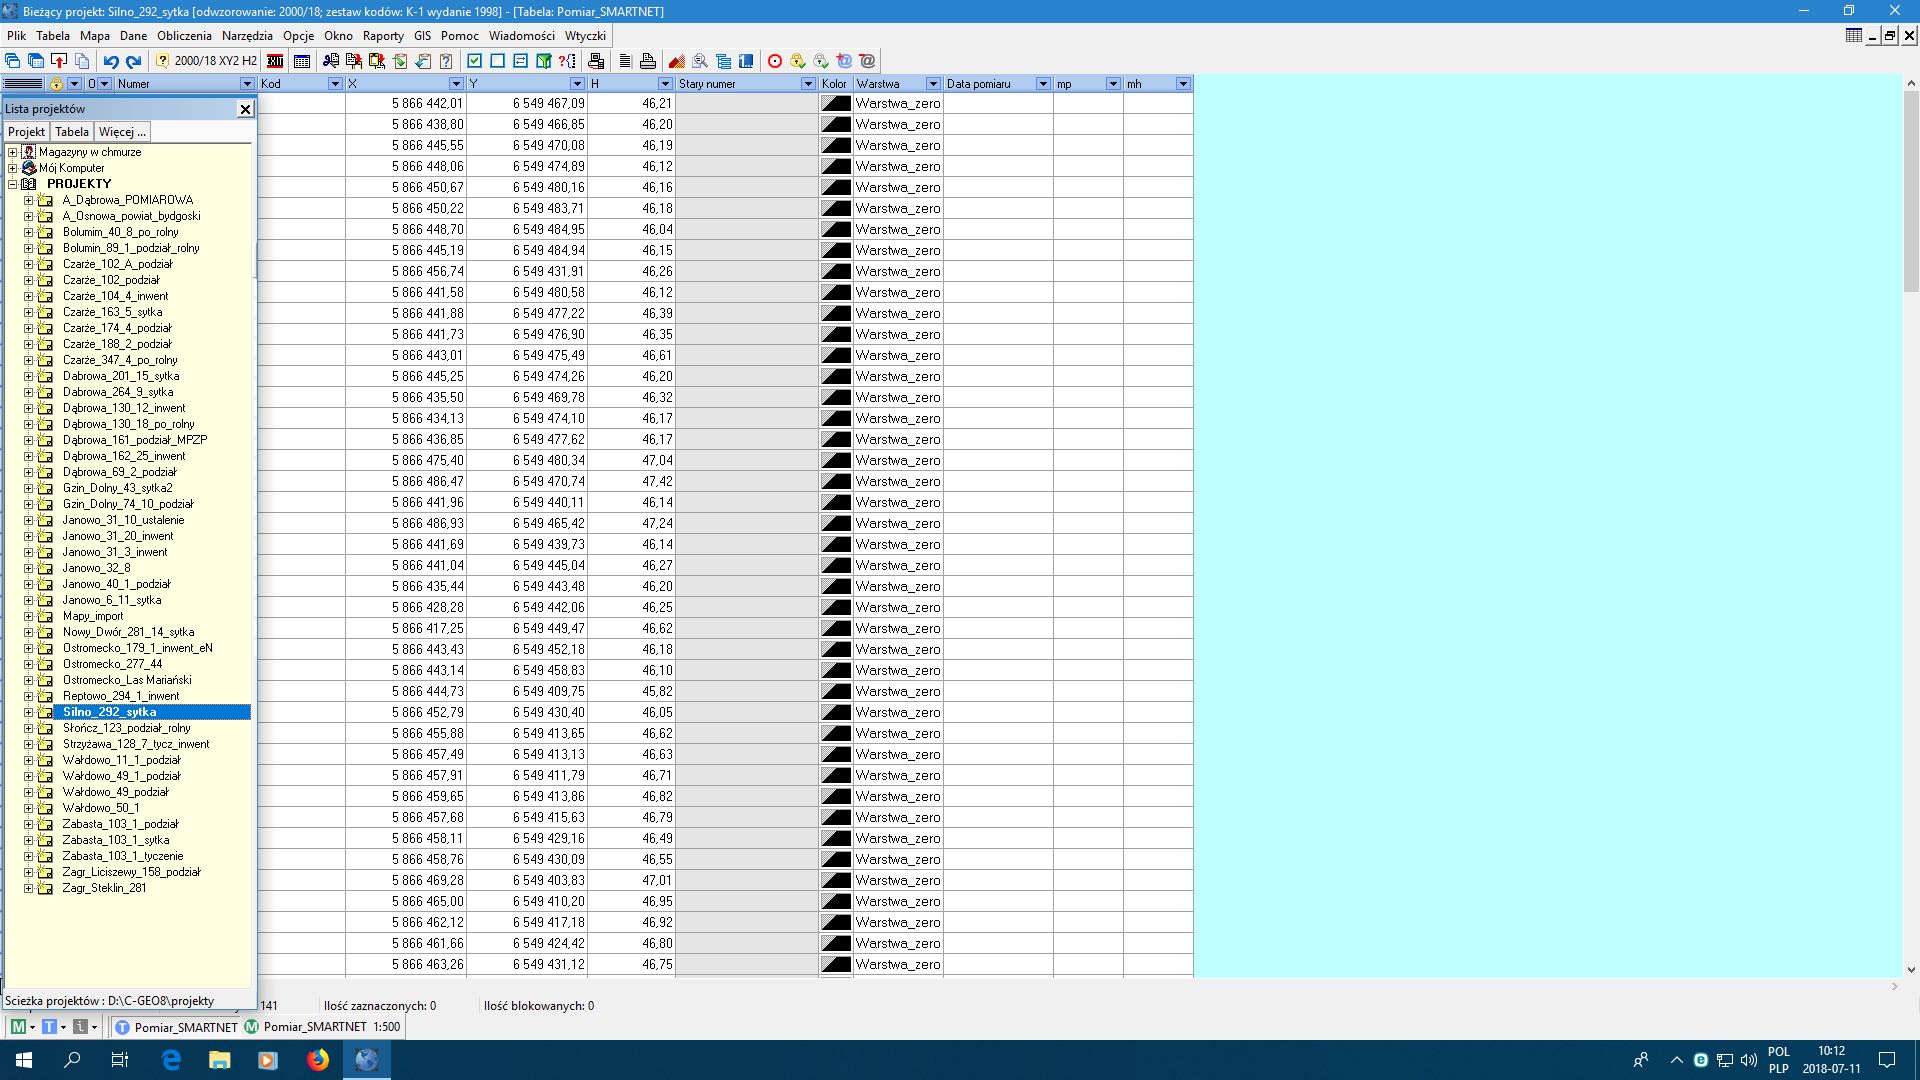Screen dimensions: 1920x1080
Task: Click the text lines list toolbar icon
Action: (626, 61)
